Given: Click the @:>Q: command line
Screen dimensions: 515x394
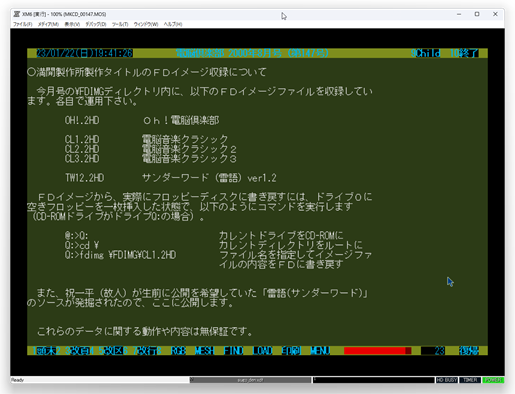Looking at the screenshot, I should 77,236.
